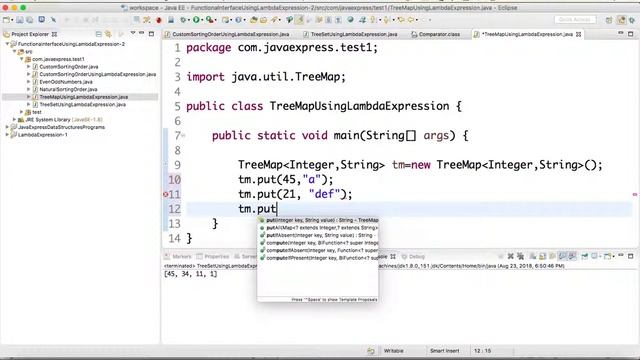Minimize the Project Explorer panel
640x360 pixels.
[x=141, y=33]
